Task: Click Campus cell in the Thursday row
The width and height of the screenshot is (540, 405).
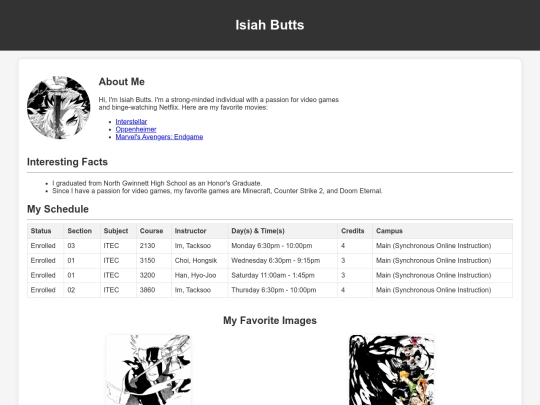Action: click(x=442, y=290)
